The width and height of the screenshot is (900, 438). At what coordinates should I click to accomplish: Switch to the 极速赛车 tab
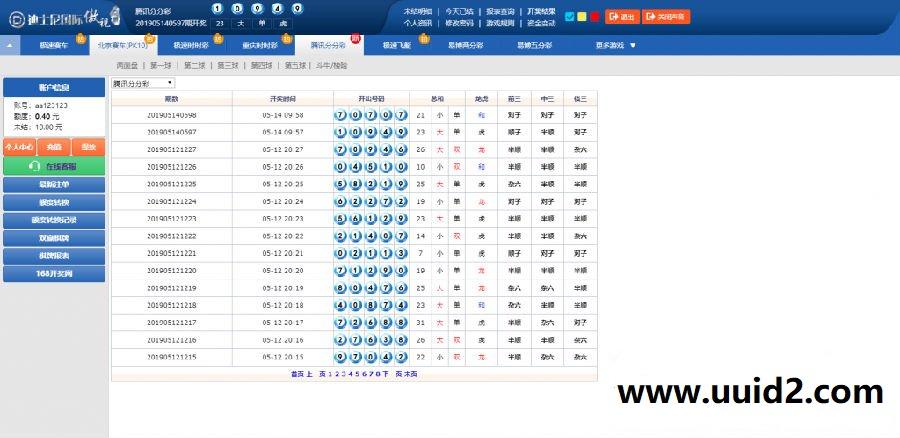[53, 45]
